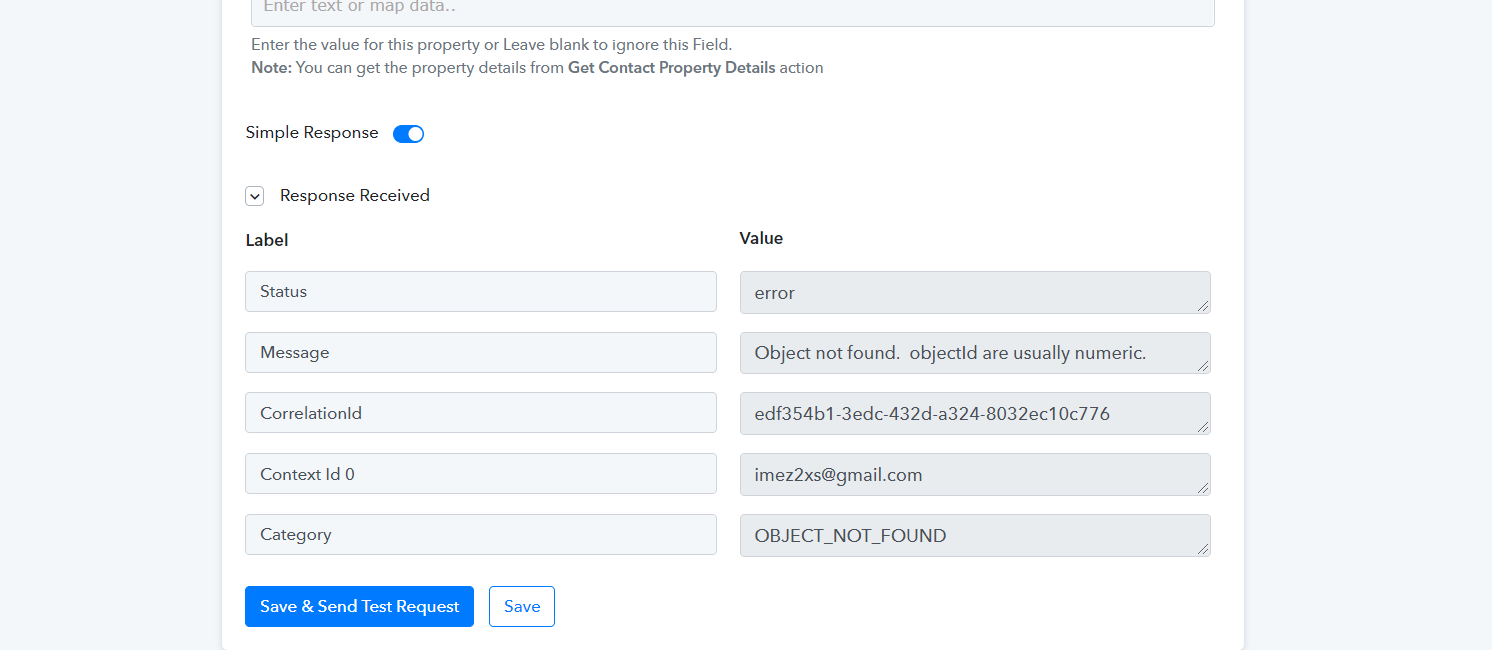The image size is (1492, 650).
Task: Click the outlined Save button
Action: tap(522, 606)
